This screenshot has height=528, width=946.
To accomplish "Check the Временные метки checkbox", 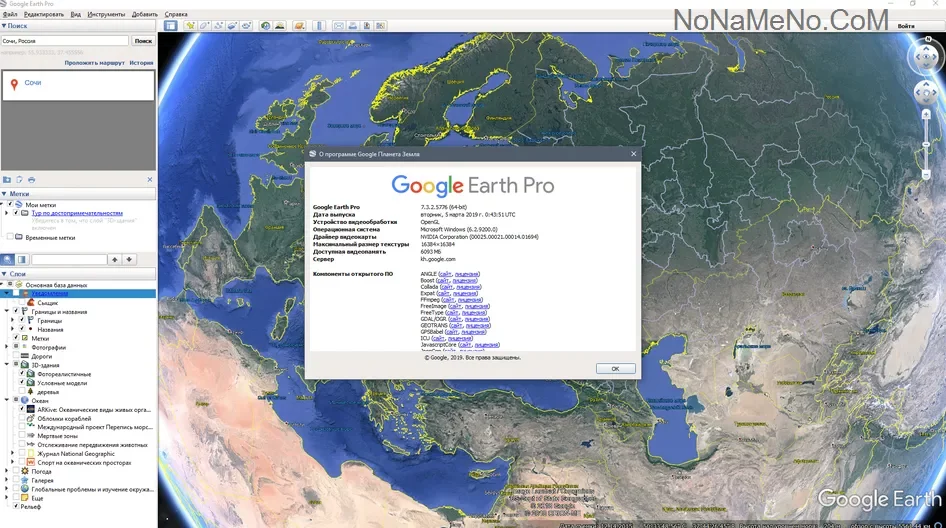I will 10,238.
